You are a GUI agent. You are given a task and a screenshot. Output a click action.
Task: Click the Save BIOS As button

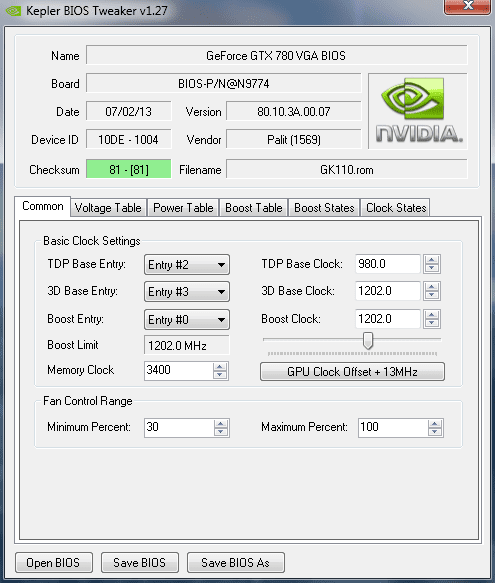(x=235, y=563)
